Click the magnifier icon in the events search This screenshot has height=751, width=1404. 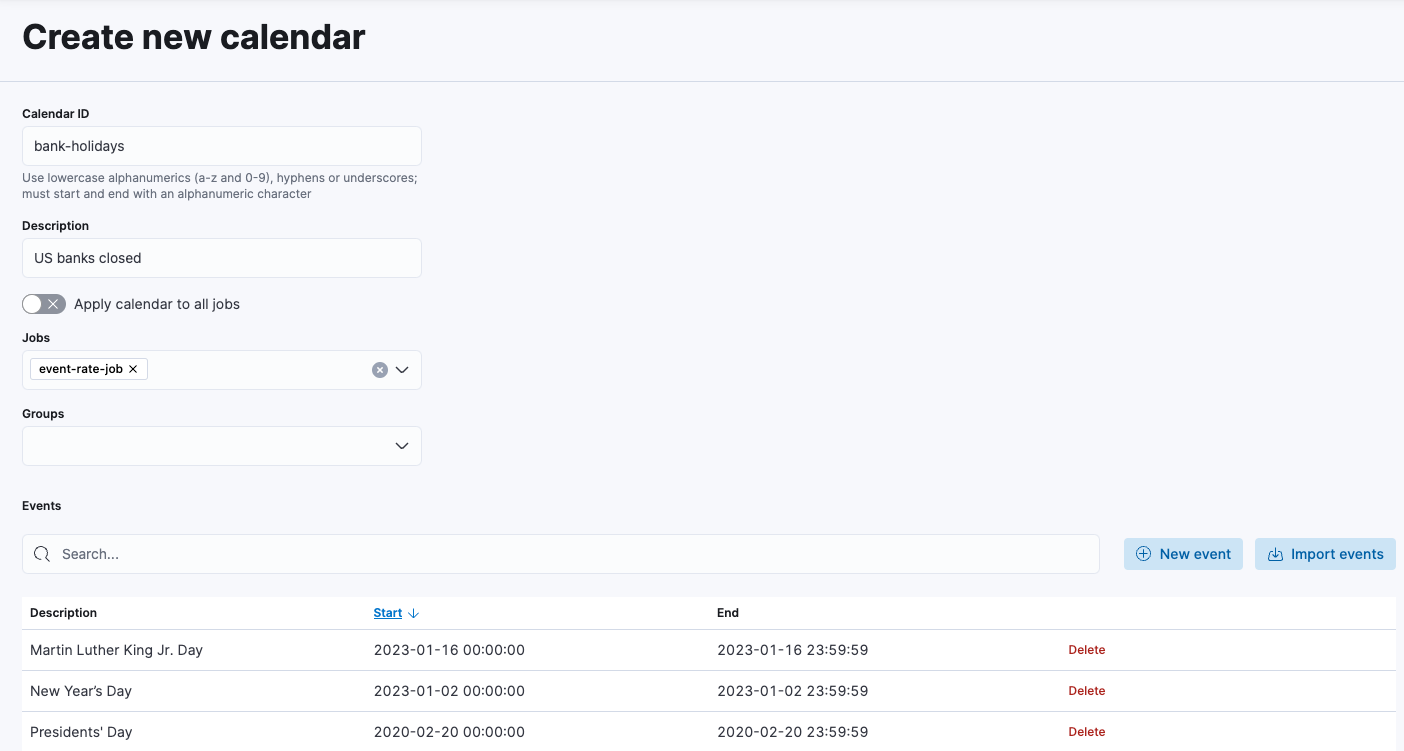click(x=42, y=554)
